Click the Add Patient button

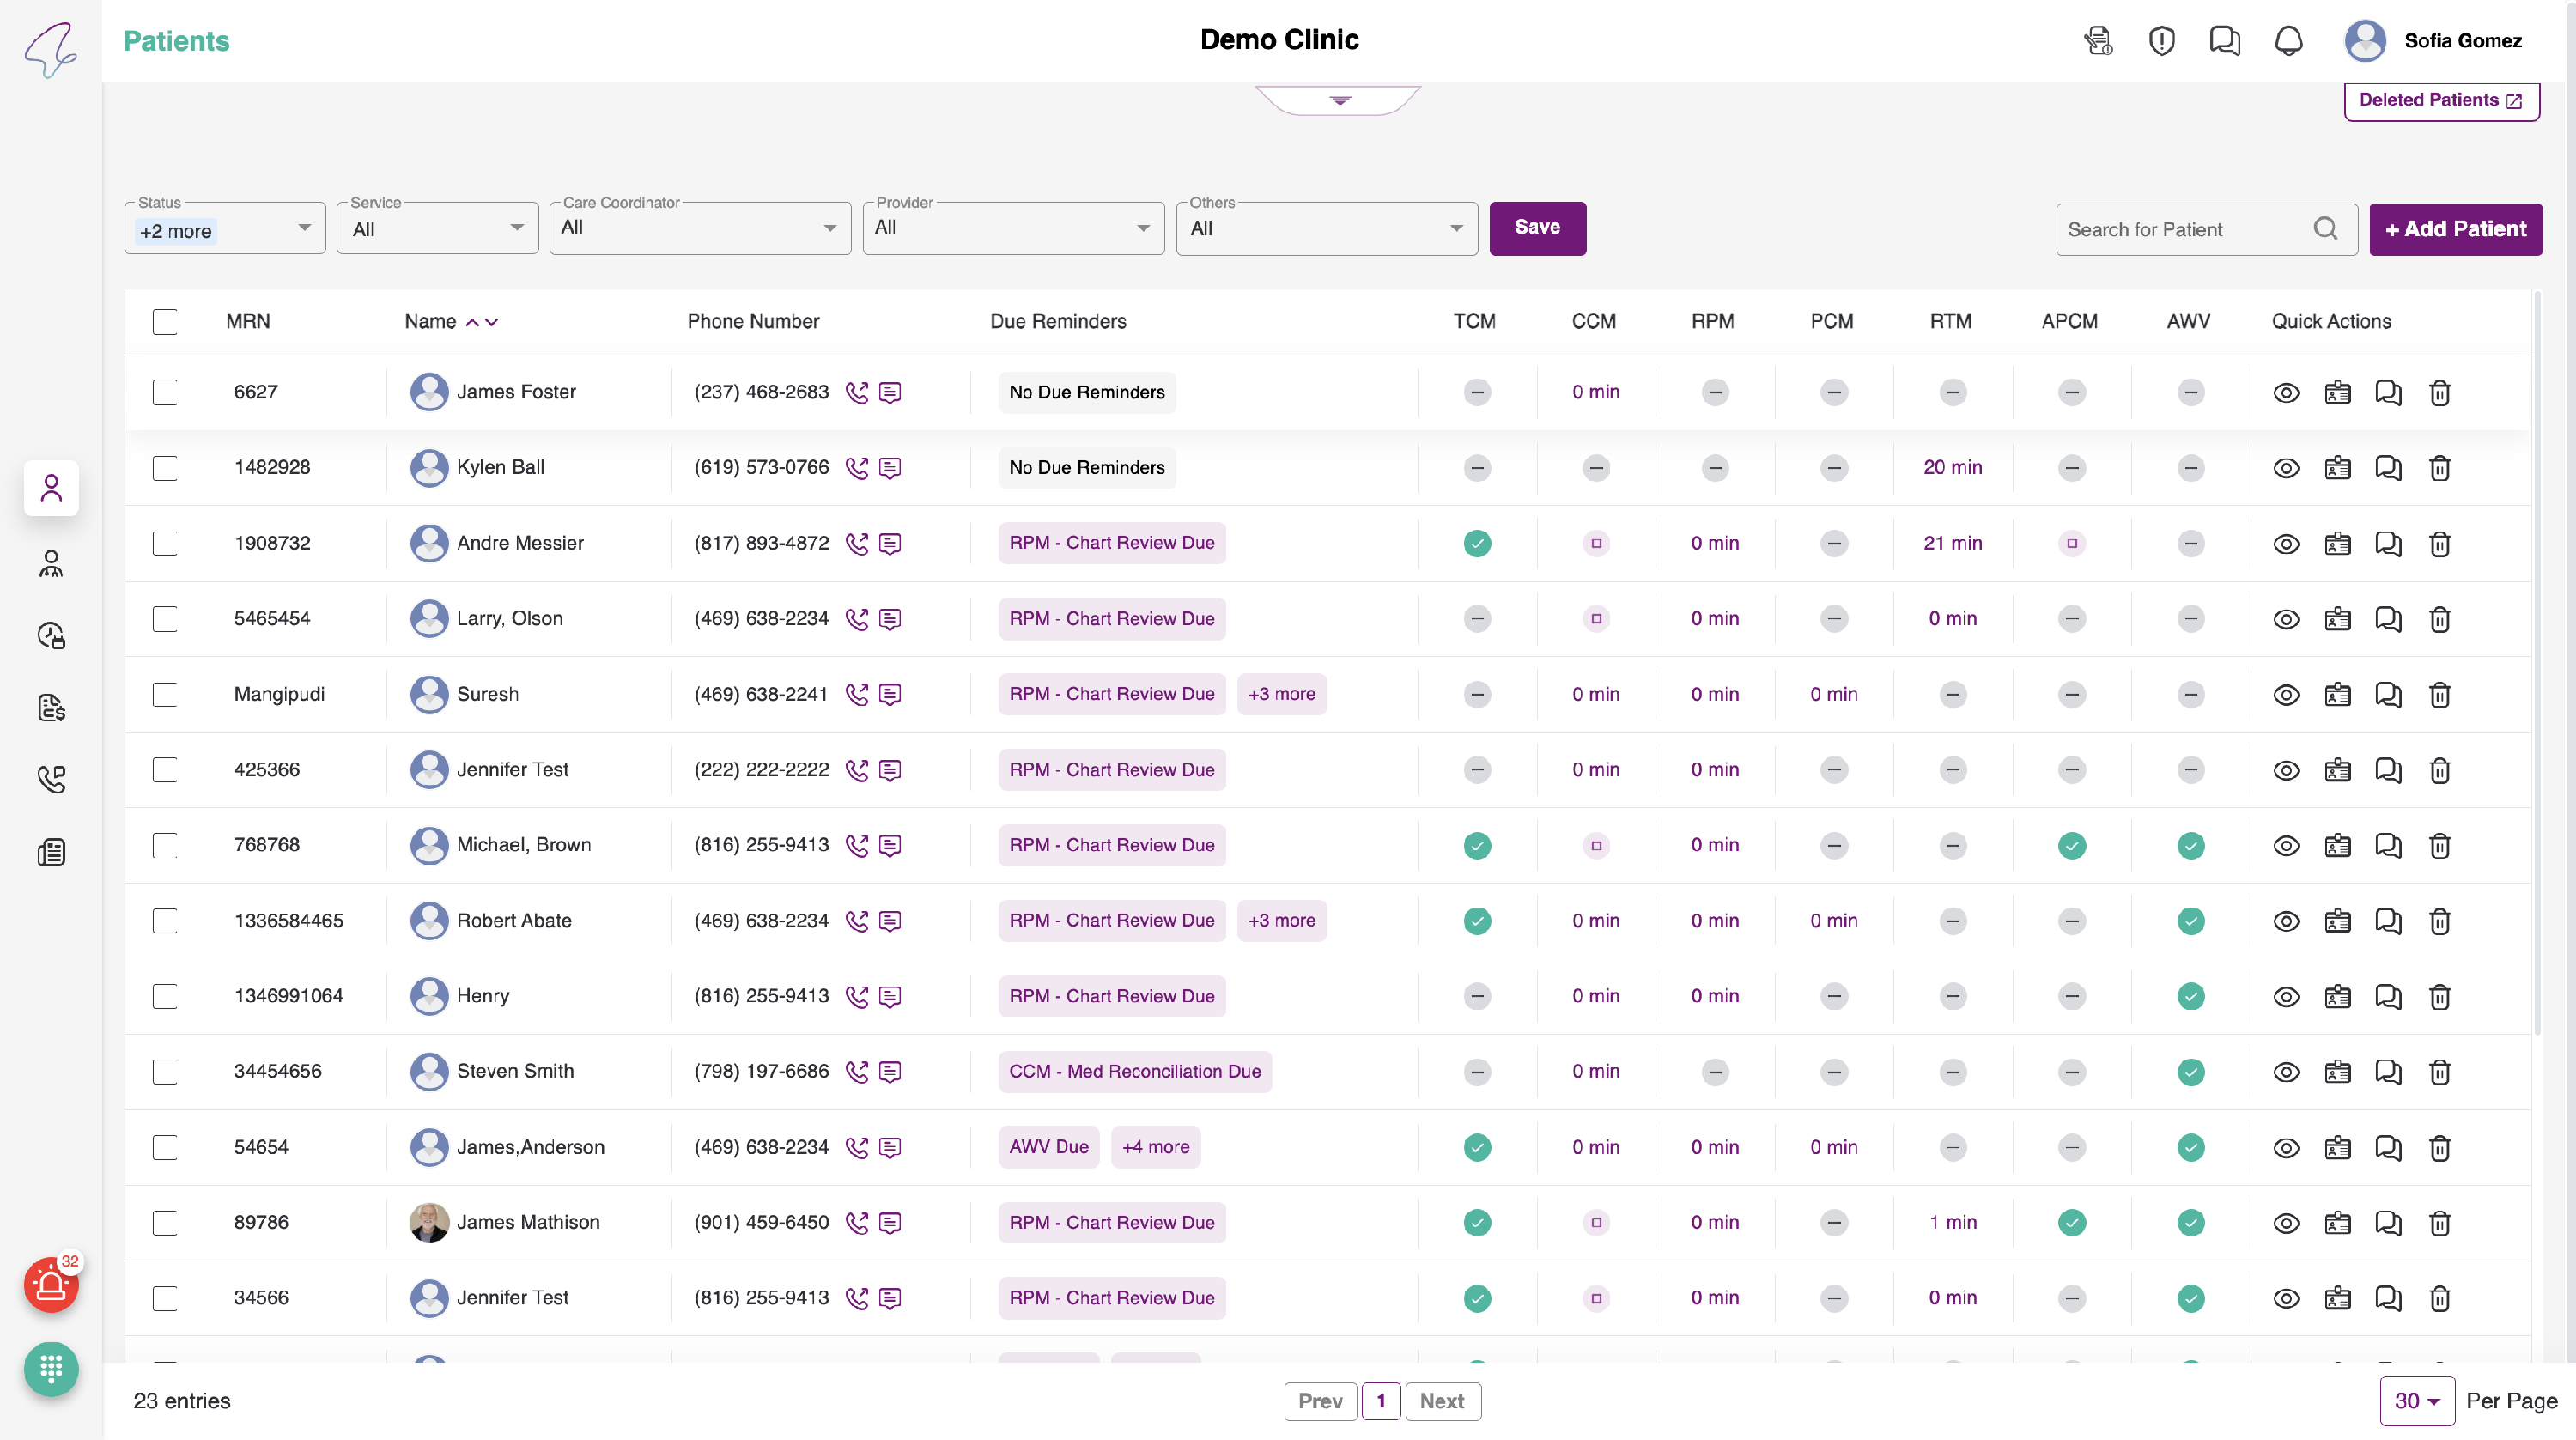(x=2455, y=229)
